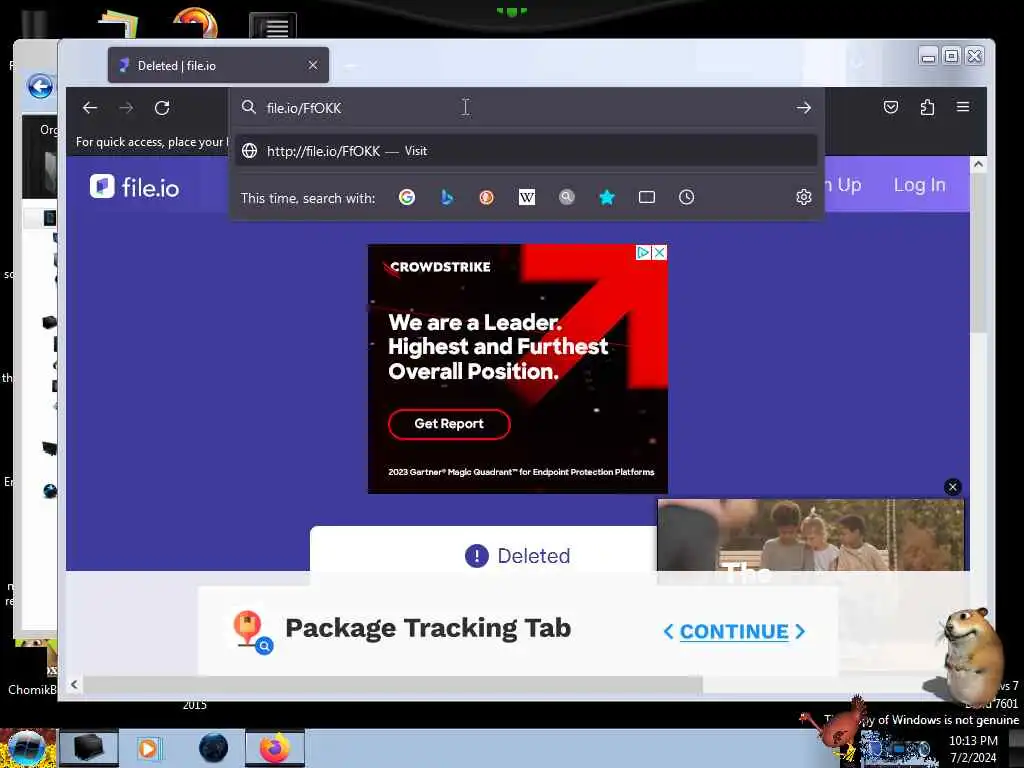Open the Log In link
Screen dimensions: 1024x768
point(920,185)
